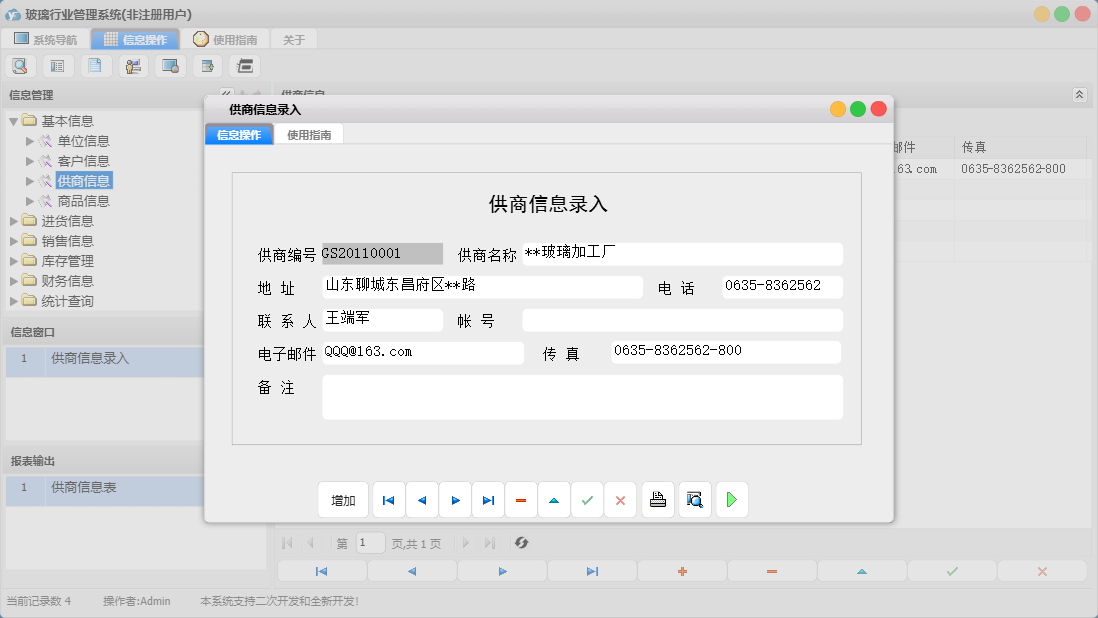Viewport: 1098px width, 618px height.
Task: Print the supplier record using the printer icon
Action: coord(657,499)
